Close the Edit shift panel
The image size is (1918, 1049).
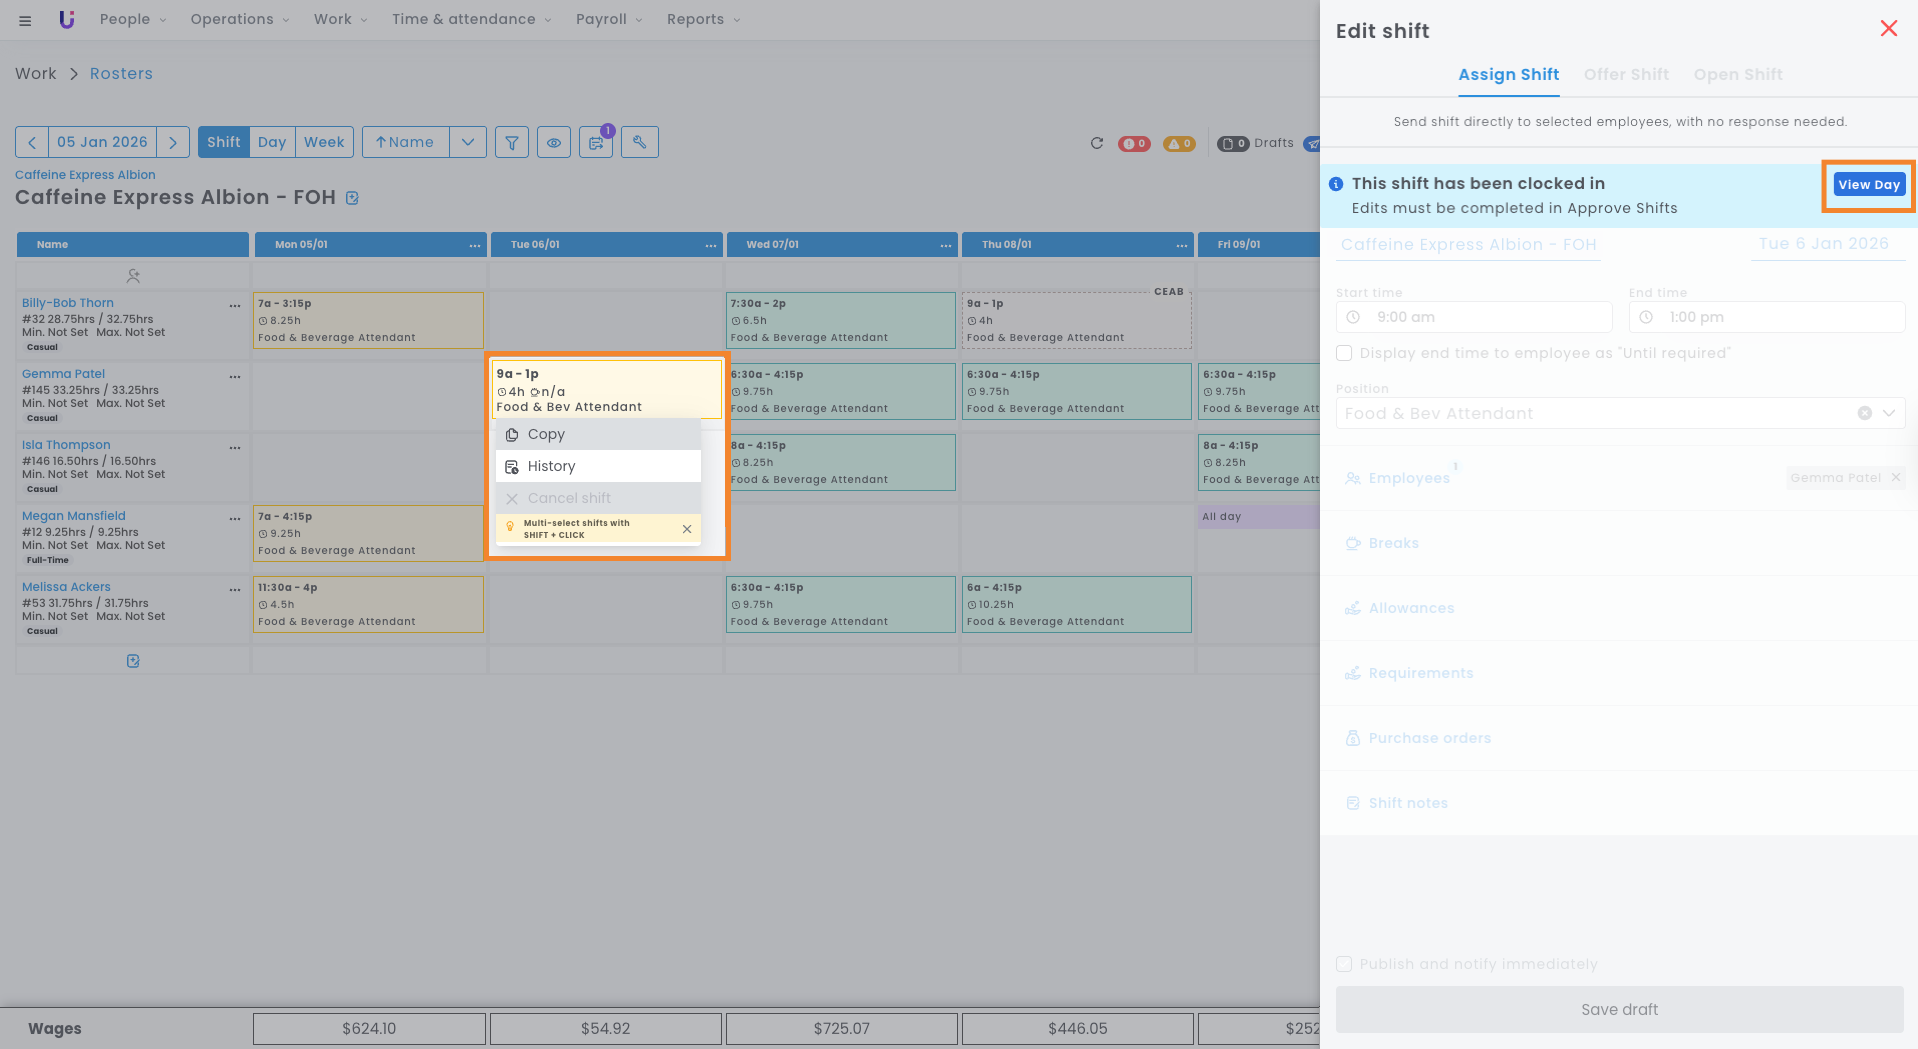(x=1888, y=29)
